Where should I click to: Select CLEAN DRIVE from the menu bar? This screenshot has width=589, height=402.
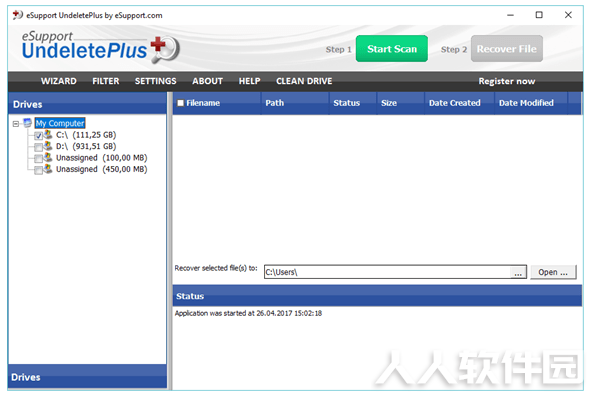pyautogui.click(x=304, y=81)
